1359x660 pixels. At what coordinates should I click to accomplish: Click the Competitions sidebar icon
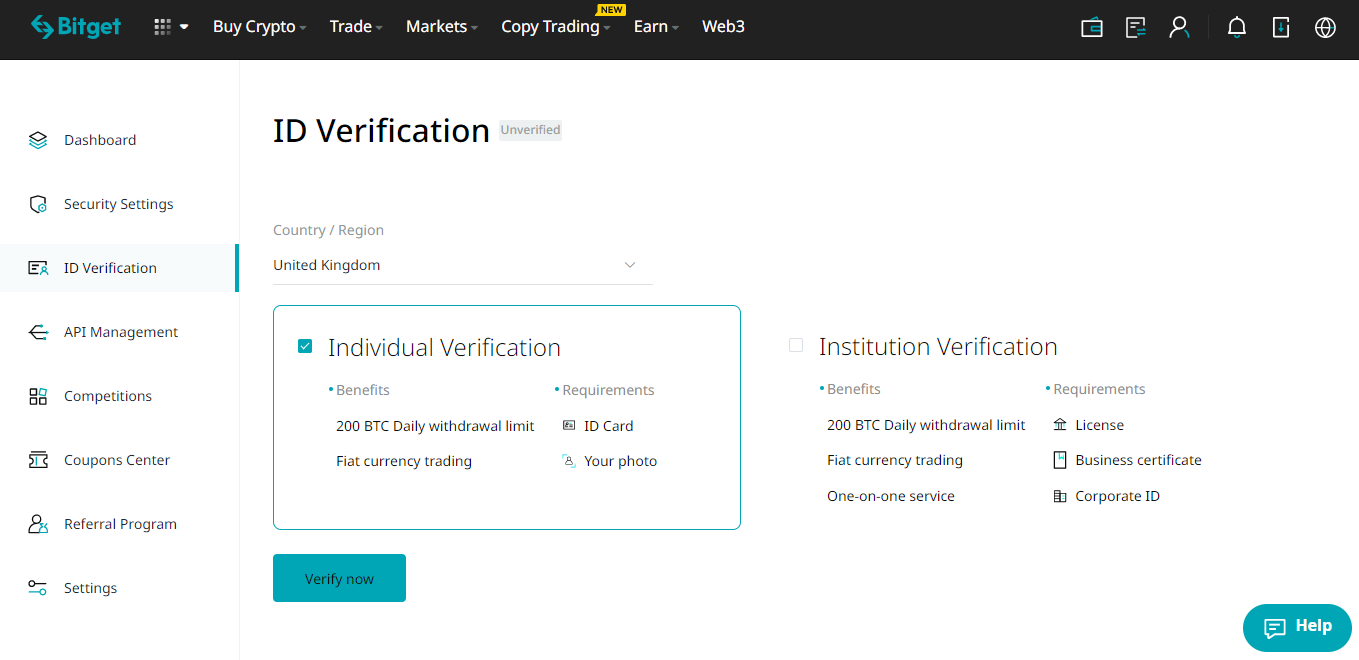pos(38,396)
